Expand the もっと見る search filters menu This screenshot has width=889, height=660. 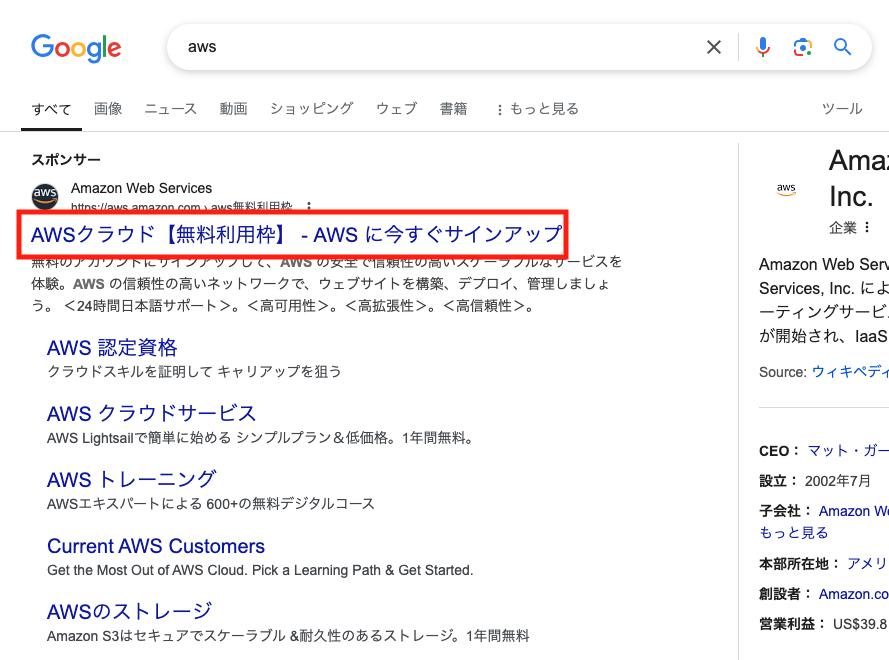tap(537, 109)
